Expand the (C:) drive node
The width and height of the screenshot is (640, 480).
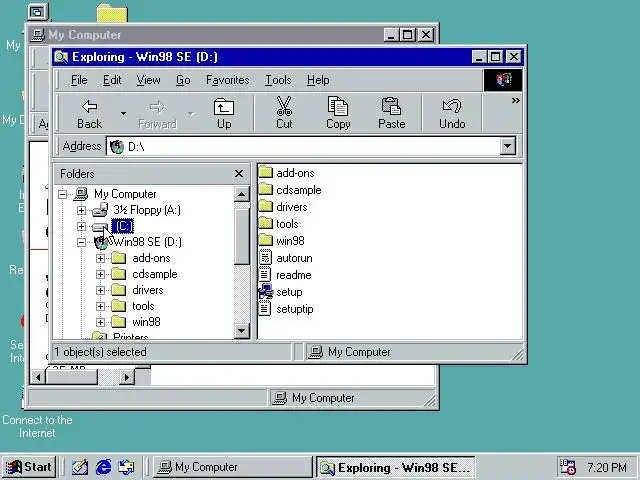click(x=81, y=226)
